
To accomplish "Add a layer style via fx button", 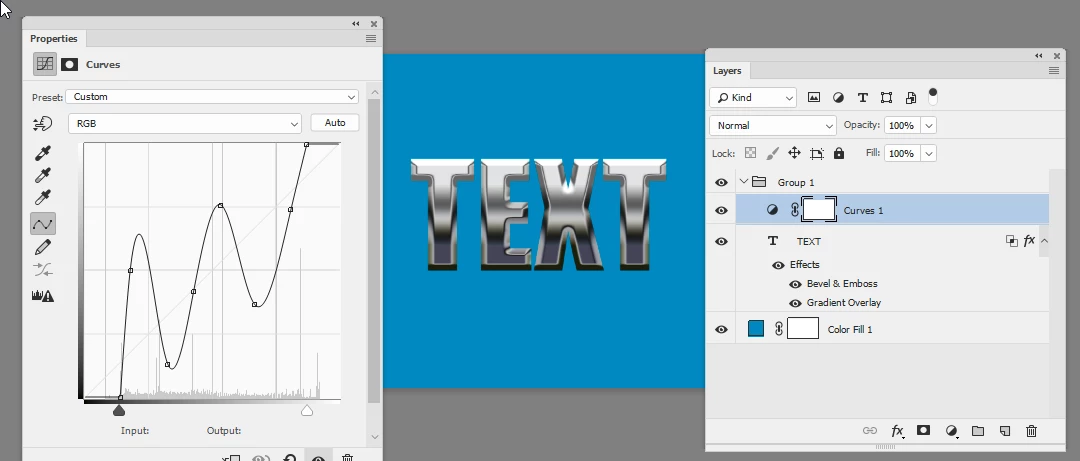I will tap(897, 431).
